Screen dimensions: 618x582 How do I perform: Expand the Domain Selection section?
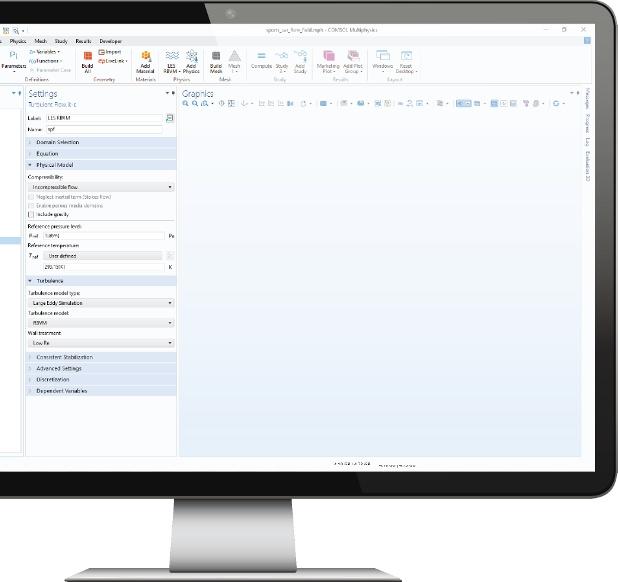(101, 142)
